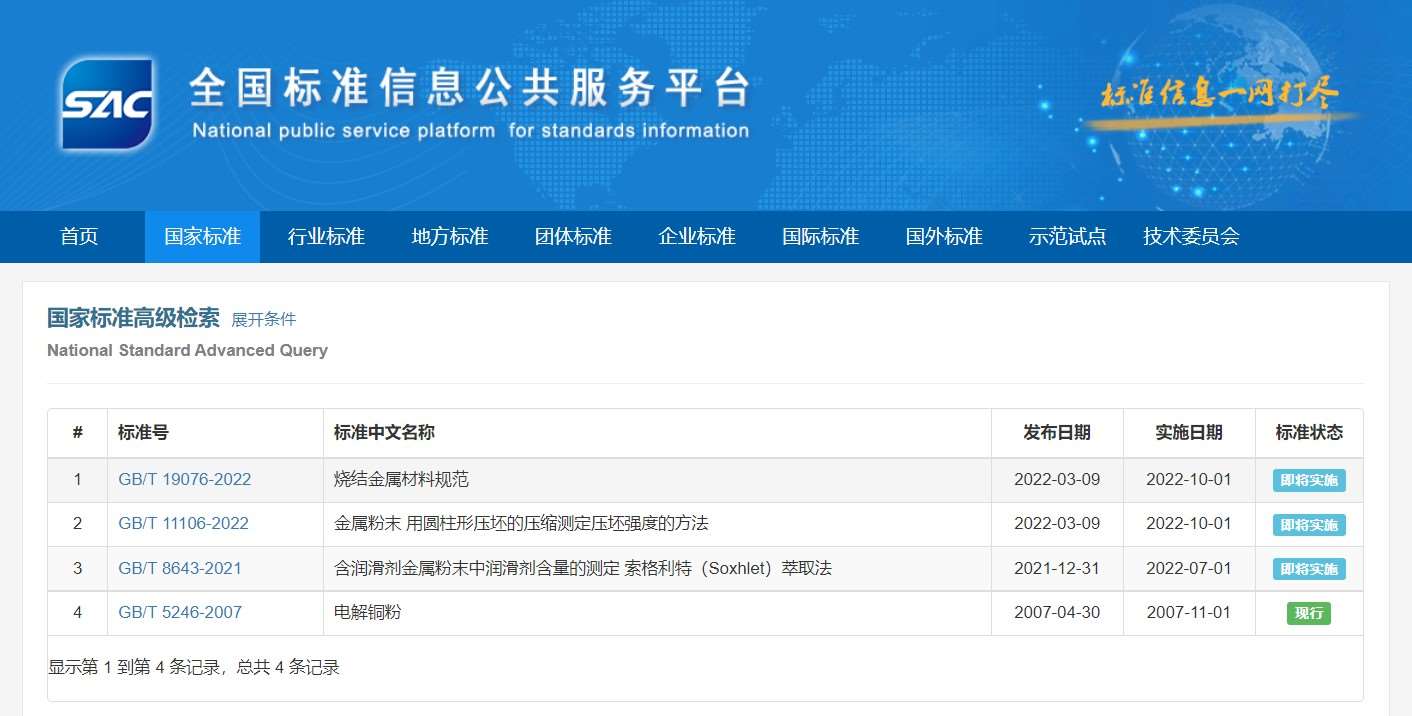Go to 行业标准 menu item
Viewport: 1412px width, 716px height.
click(x=326, y=237)
